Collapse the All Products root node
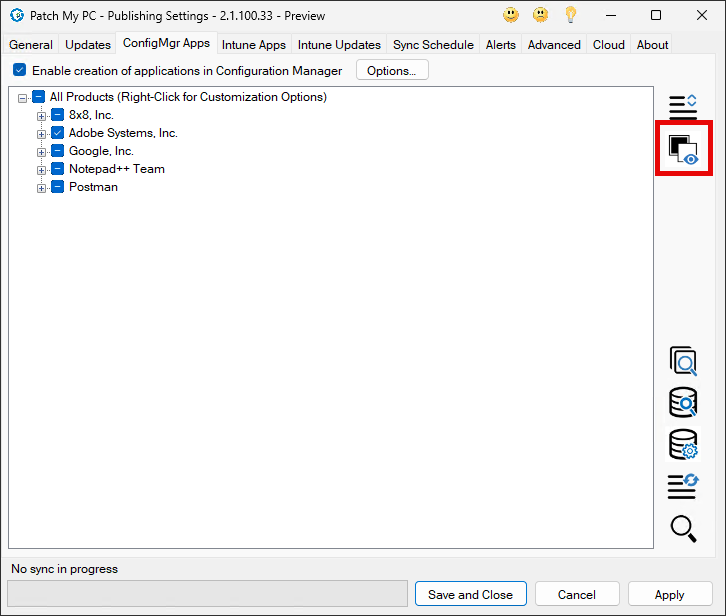This screenshot has height=616, width=726. point(23,98)
